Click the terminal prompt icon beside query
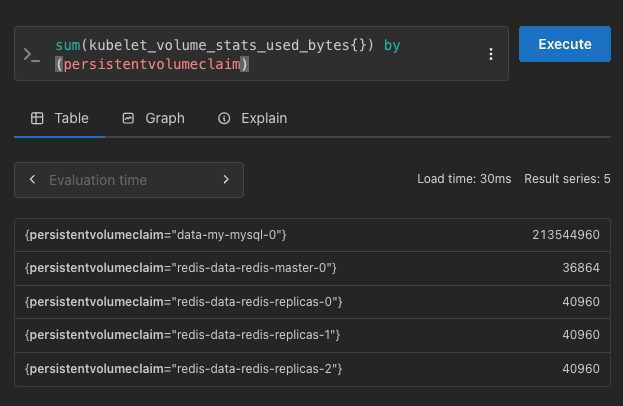Screen dimensions: 623x406 point(31,55)
